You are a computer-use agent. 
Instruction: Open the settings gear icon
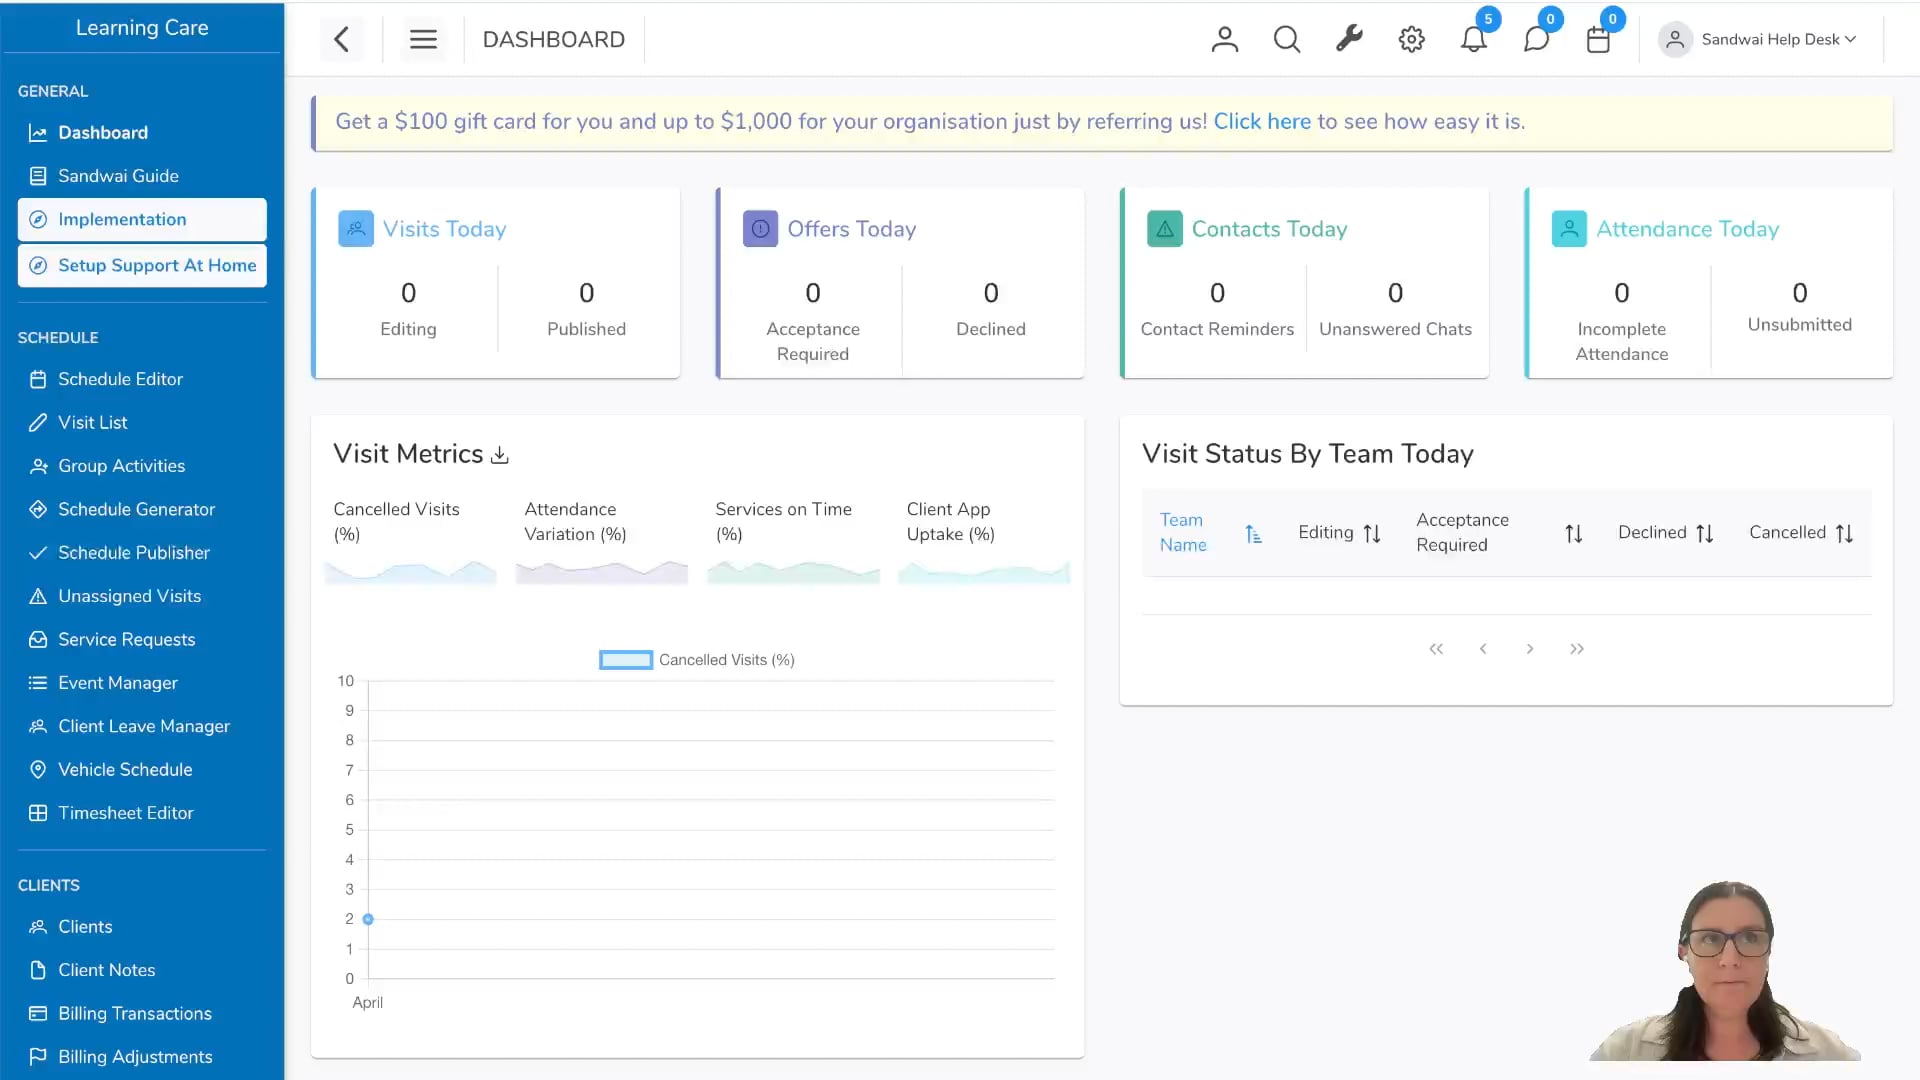tap(1411, 39)
